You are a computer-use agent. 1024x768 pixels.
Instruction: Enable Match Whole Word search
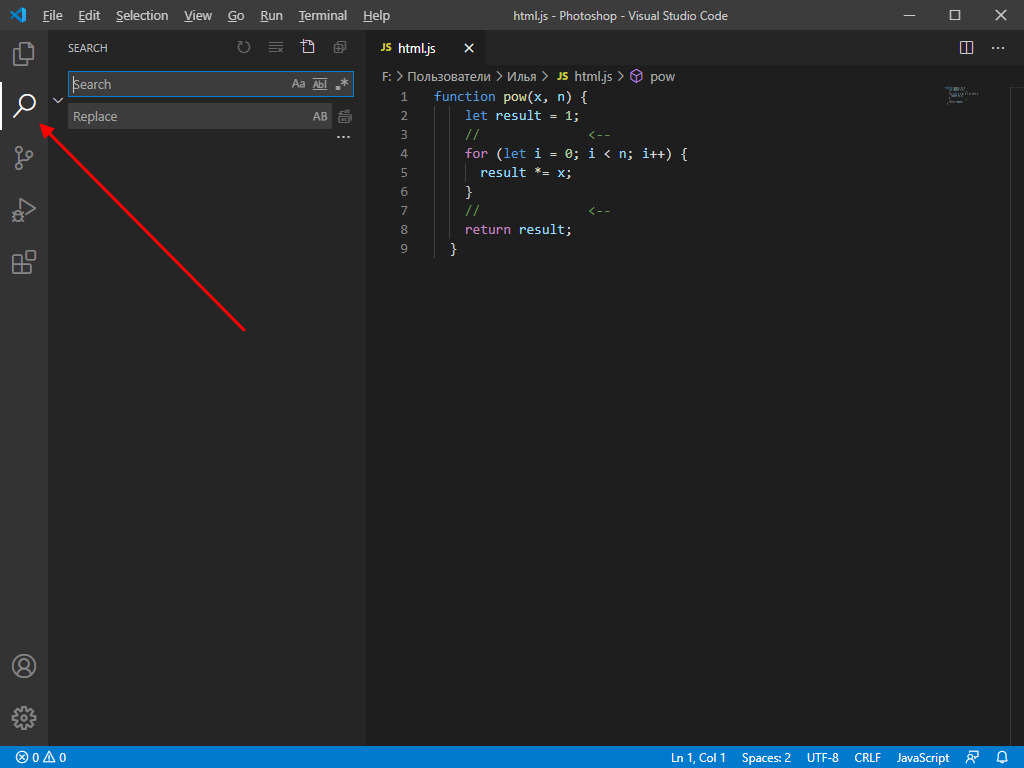318,84
